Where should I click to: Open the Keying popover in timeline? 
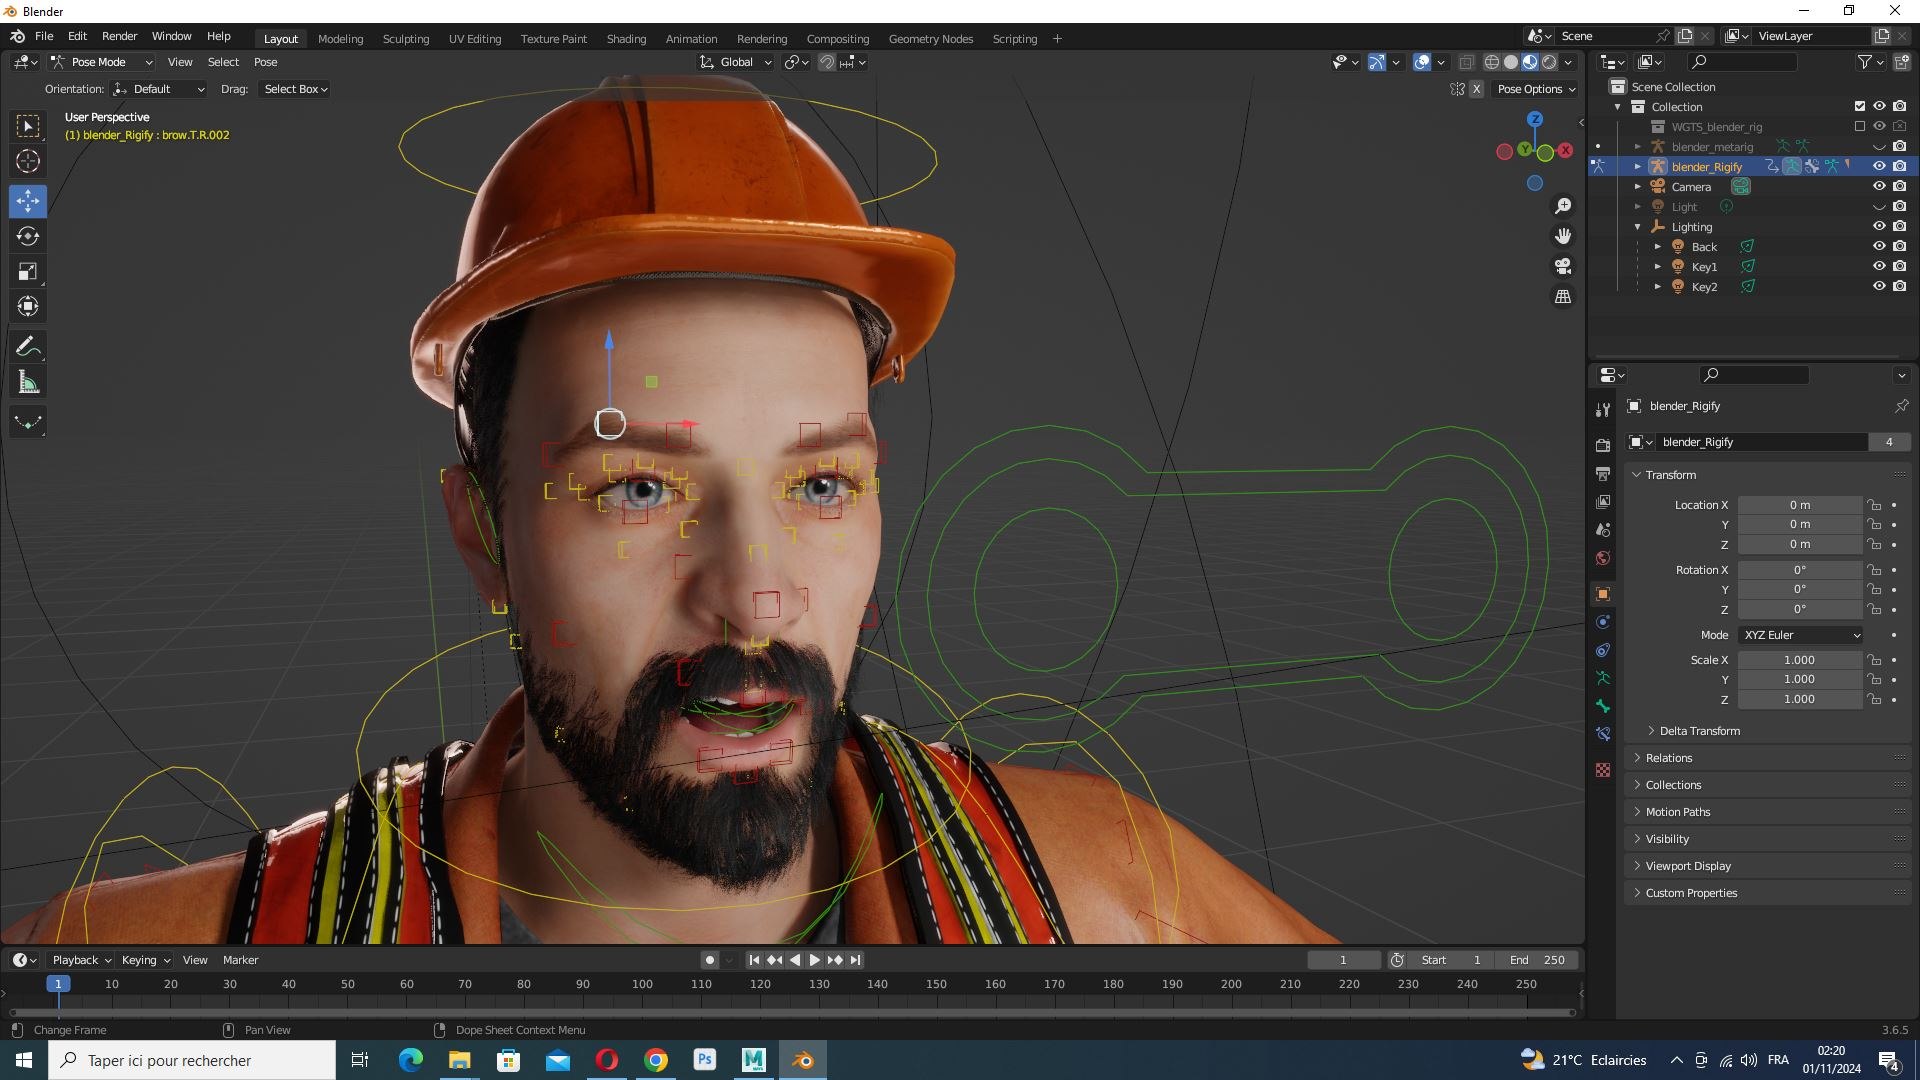pos(145,960)
